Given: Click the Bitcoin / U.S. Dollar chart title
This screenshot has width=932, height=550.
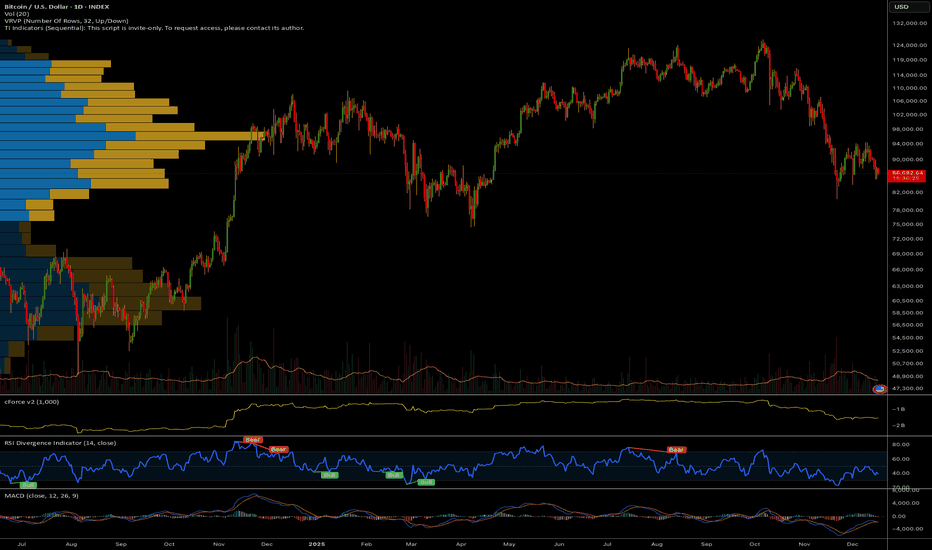Looking at the screenshot, I should point(56,7).
